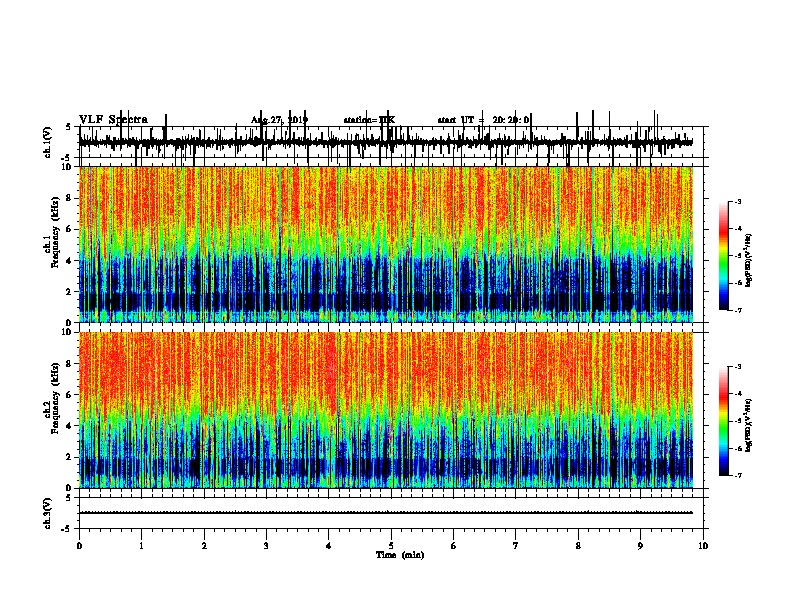This screenshot has height=612, width=792.
Task: Click the ch.1 color scale unit label
Action: click(x=749, y=261)
